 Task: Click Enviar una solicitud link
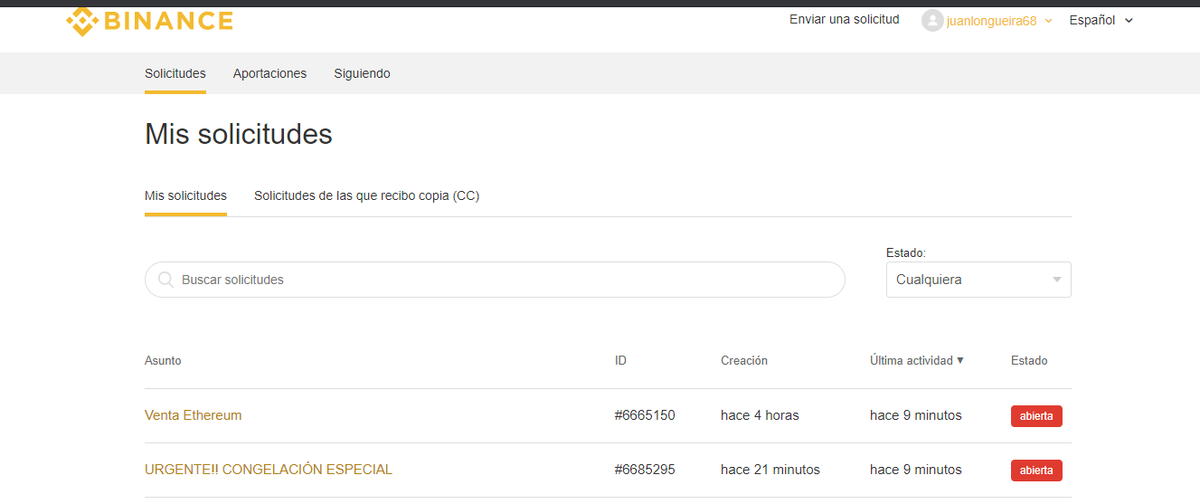(844, 20)
